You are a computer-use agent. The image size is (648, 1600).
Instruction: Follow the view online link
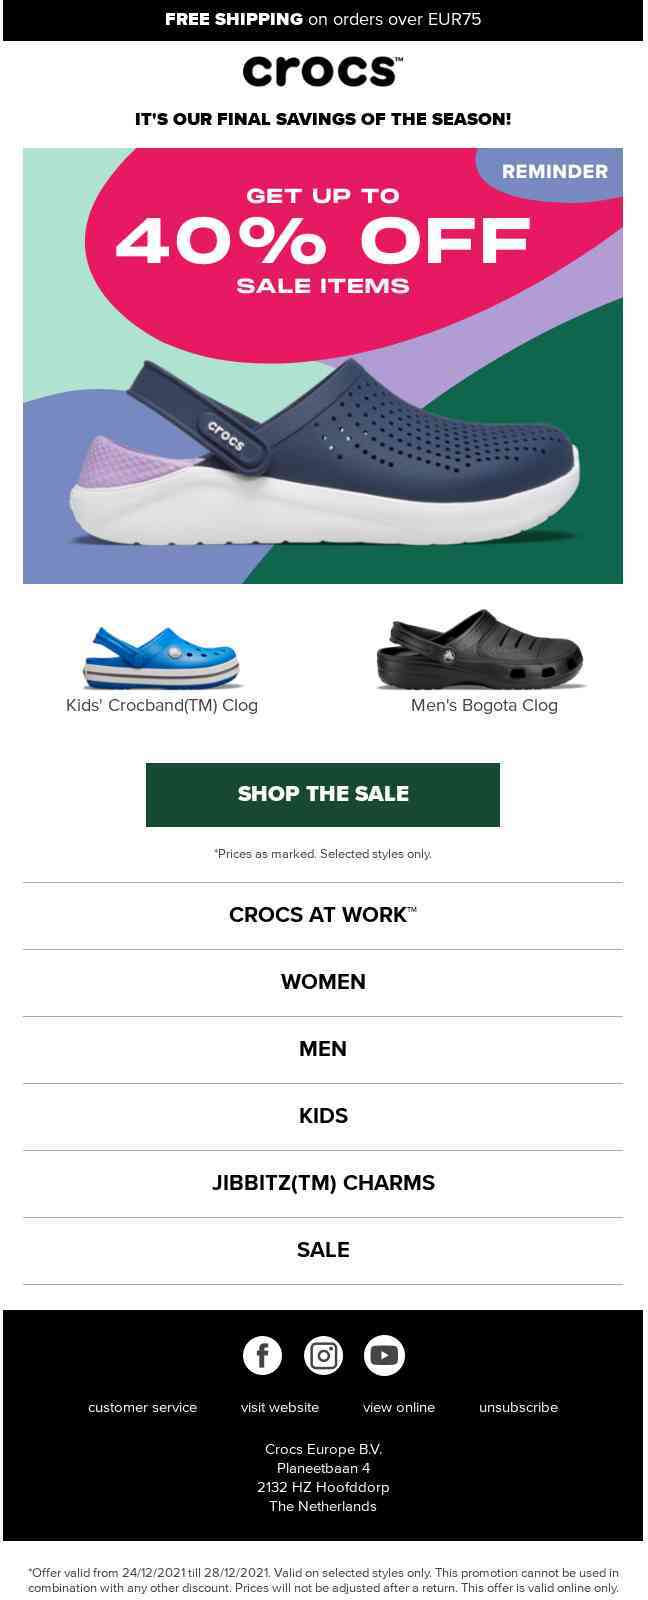click(399, 1407)
